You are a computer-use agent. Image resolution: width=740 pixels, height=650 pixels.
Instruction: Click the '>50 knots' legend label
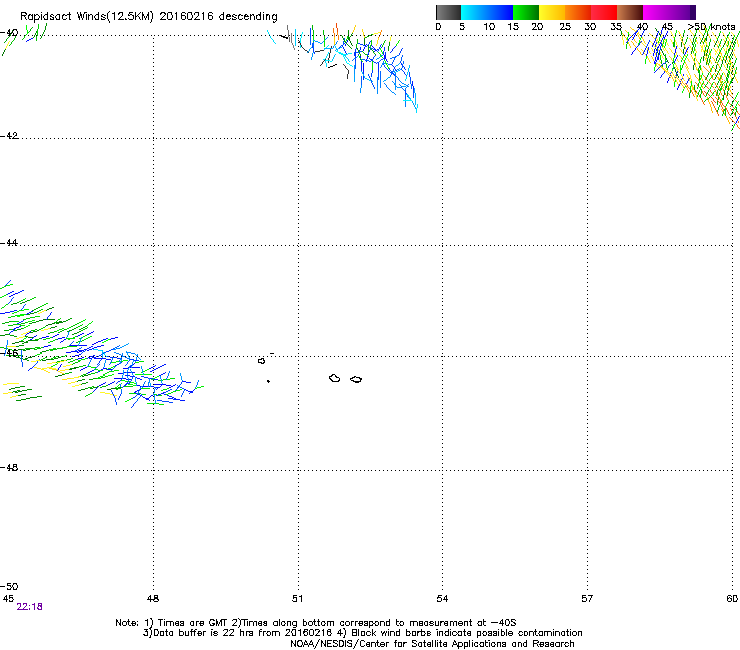(712, 27)
